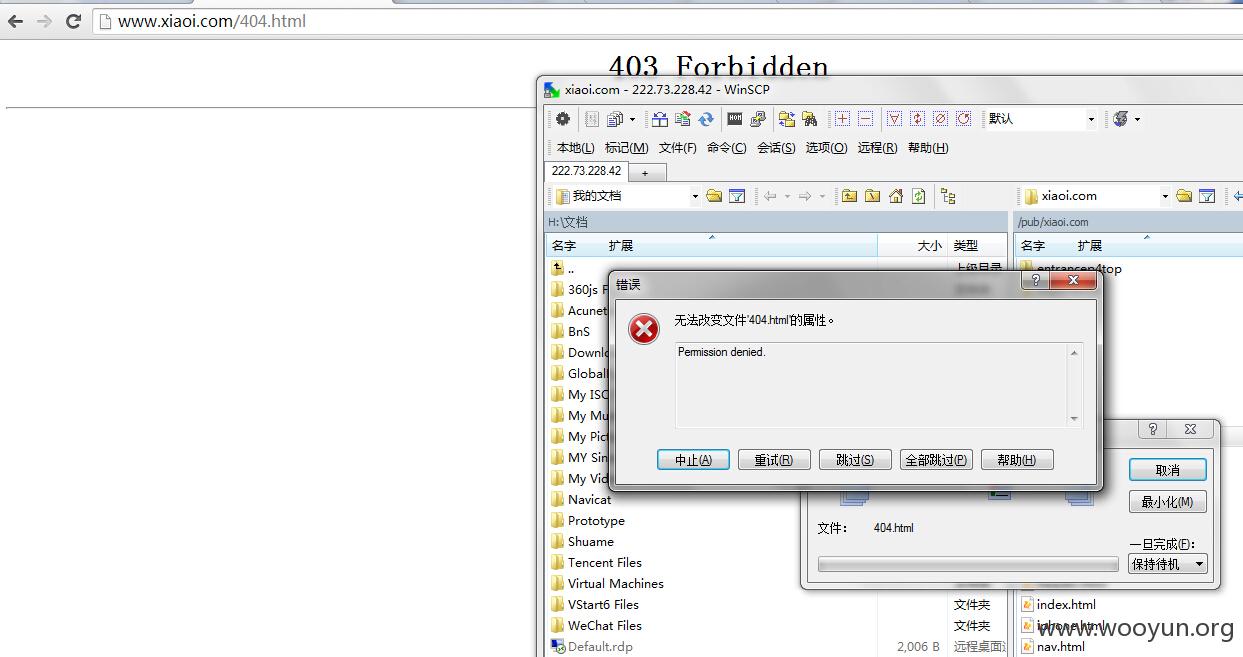Expand local back history dropdown arrow
Image resolution: width=1243 pixels, height=657 pixels.
[787, 196]
